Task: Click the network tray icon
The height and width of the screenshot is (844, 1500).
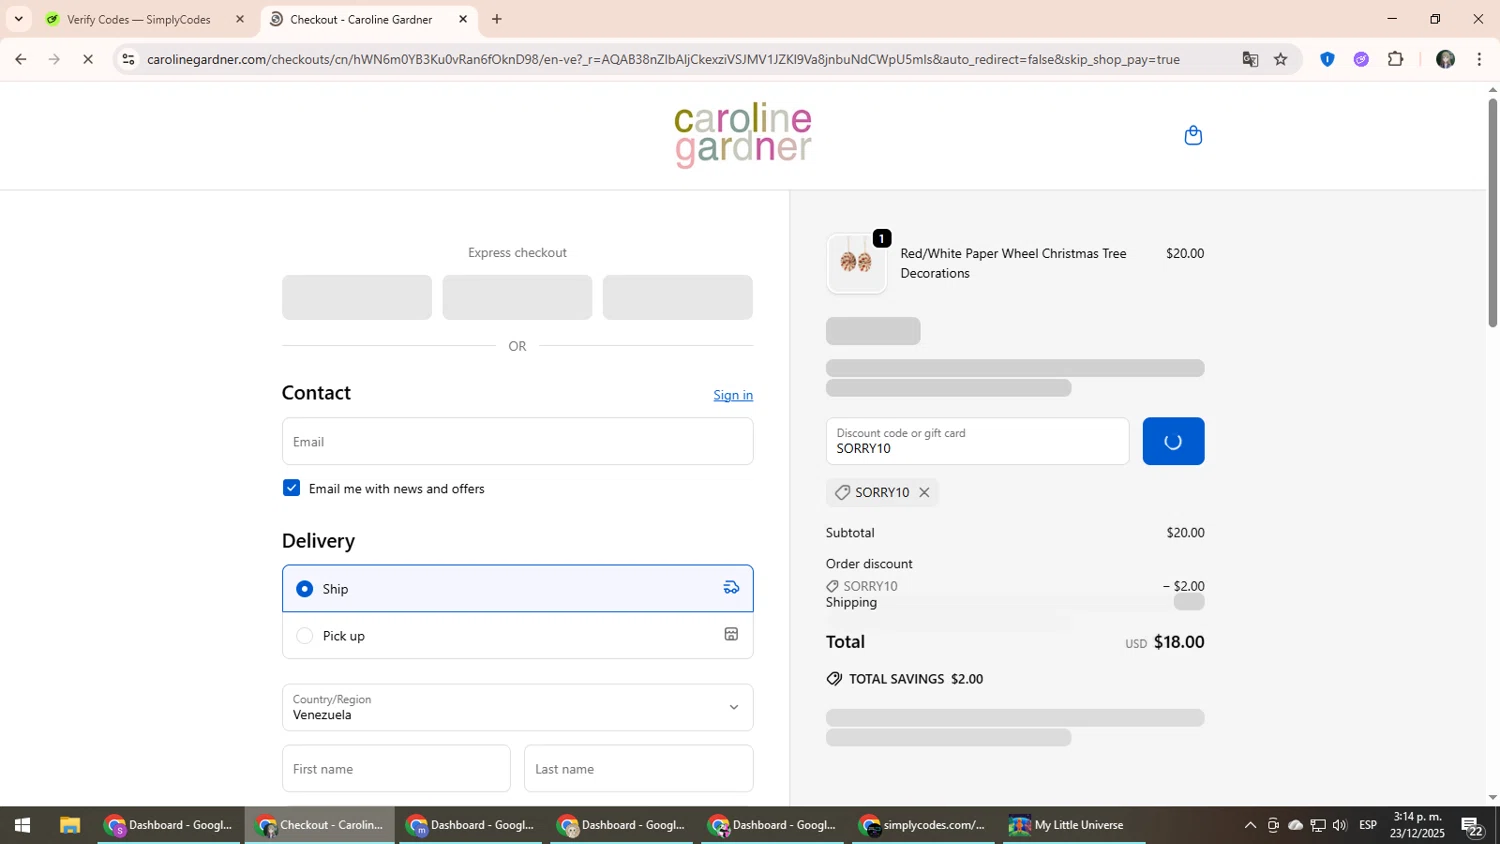Action: 1318,826
